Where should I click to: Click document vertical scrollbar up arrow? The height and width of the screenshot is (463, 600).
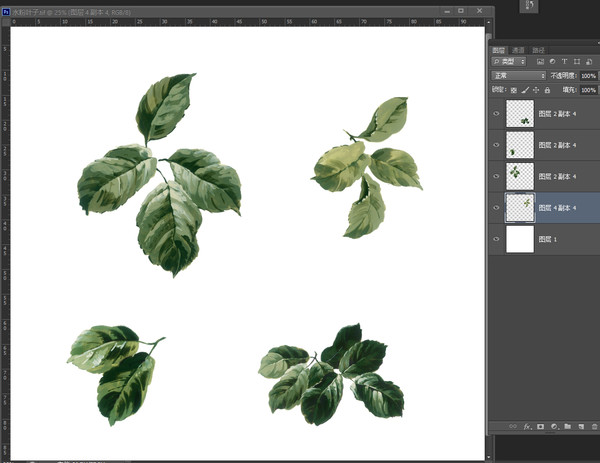click(488, 22)
